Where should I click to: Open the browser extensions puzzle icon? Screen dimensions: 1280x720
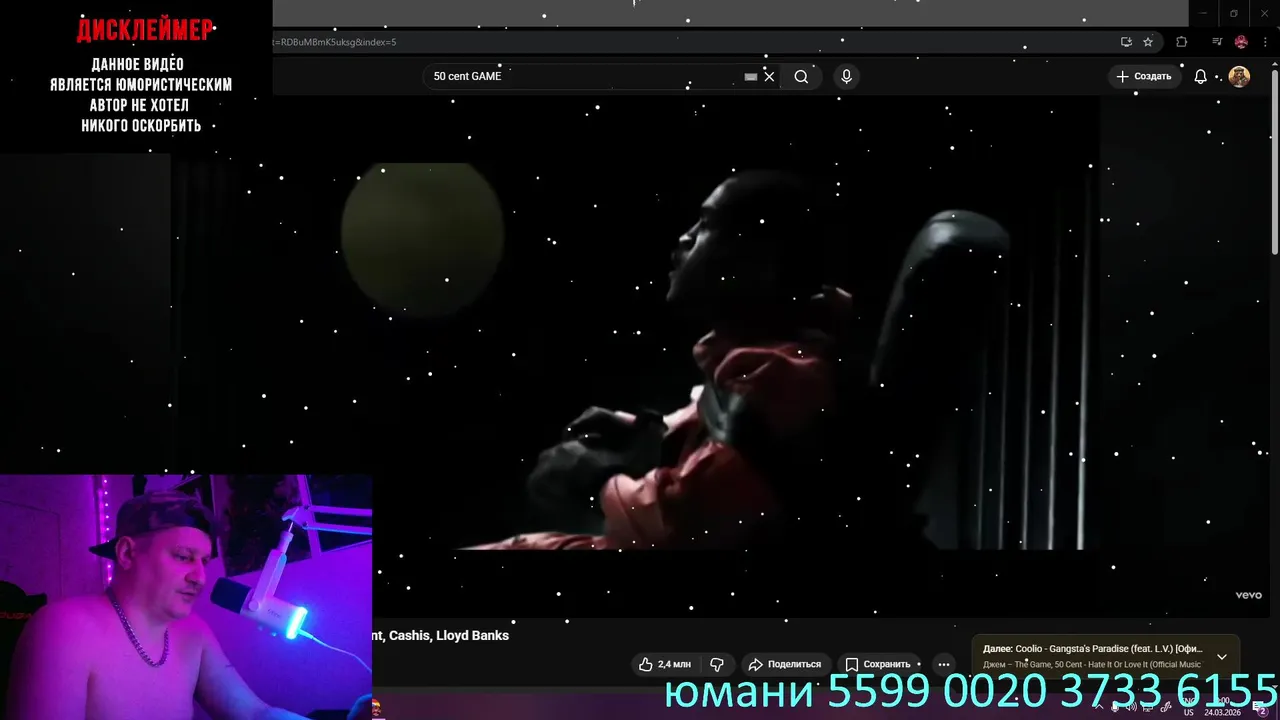[x=1182, y=42]
